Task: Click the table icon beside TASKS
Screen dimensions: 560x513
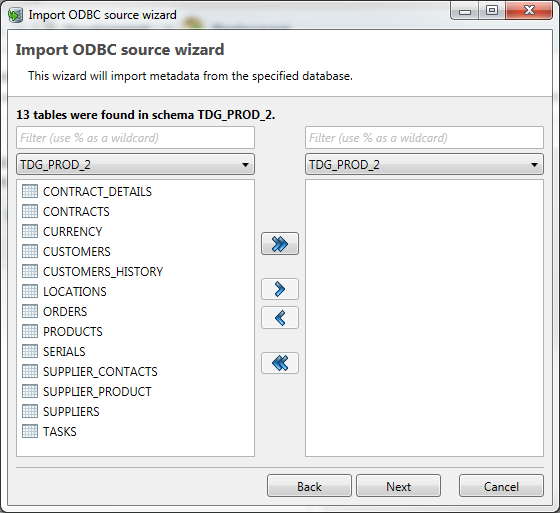Action: [x=30, y=432]
